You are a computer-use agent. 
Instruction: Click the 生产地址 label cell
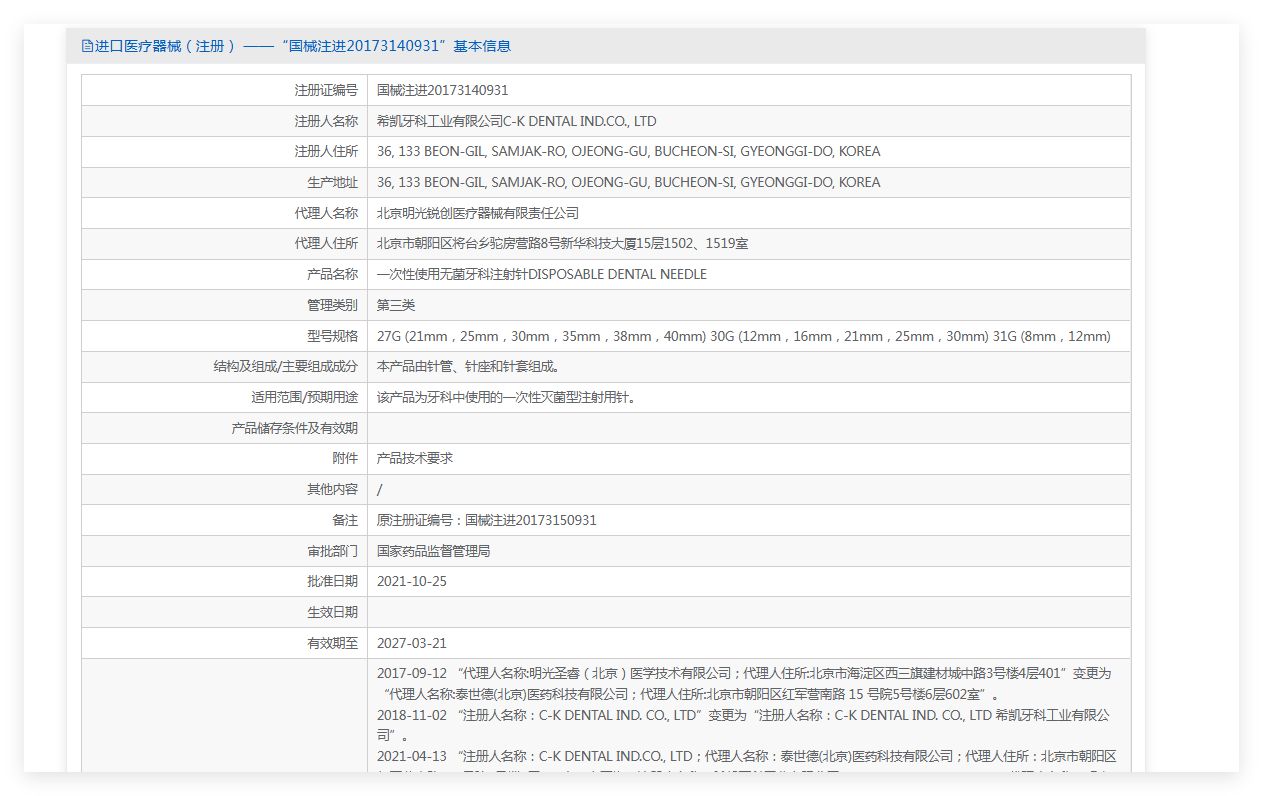[x=224, y=182]
